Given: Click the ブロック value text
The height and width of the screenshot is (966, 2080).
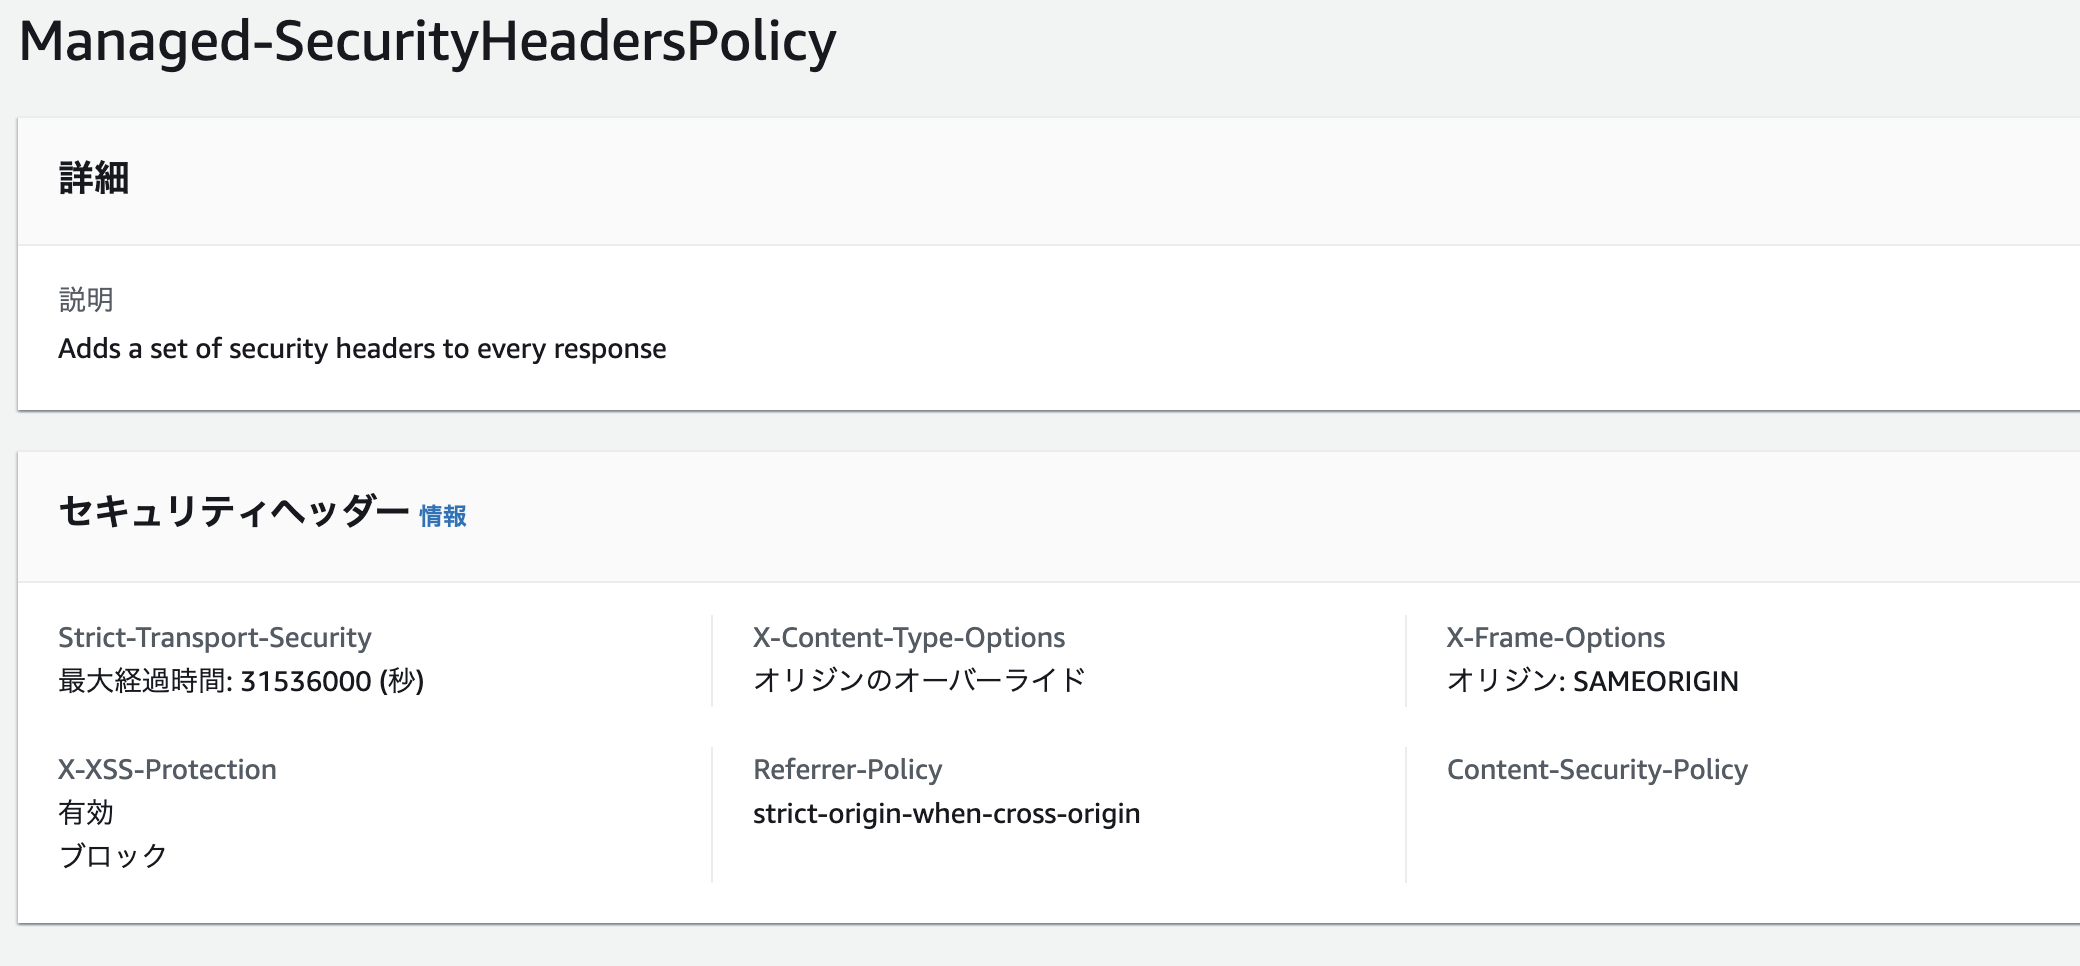Looking at the screenshot, I should point(113,856).
